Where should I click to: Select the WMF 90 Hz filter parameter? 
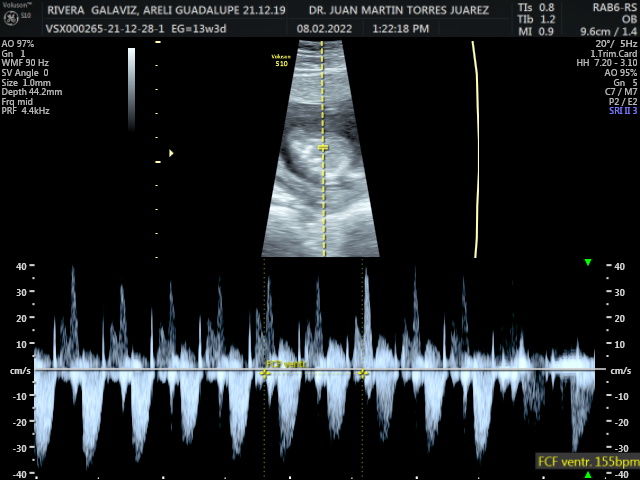(x=26, y=64)
